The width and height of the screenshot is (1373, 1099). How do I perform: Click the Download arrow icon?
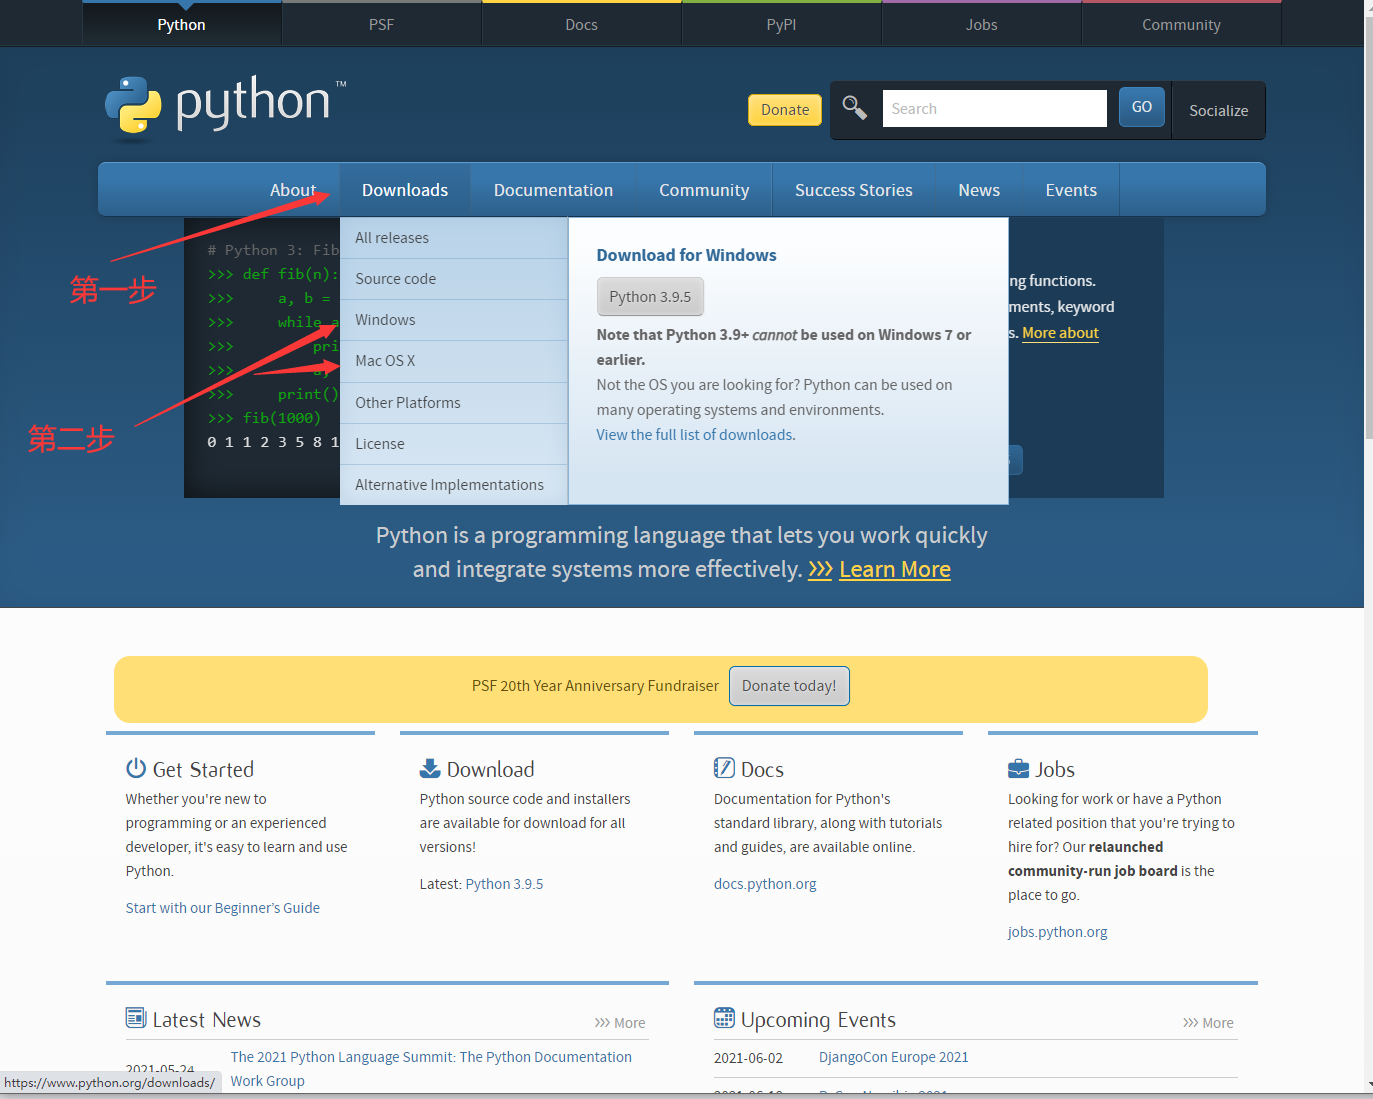pyautogui.click(x=430, y=768)
